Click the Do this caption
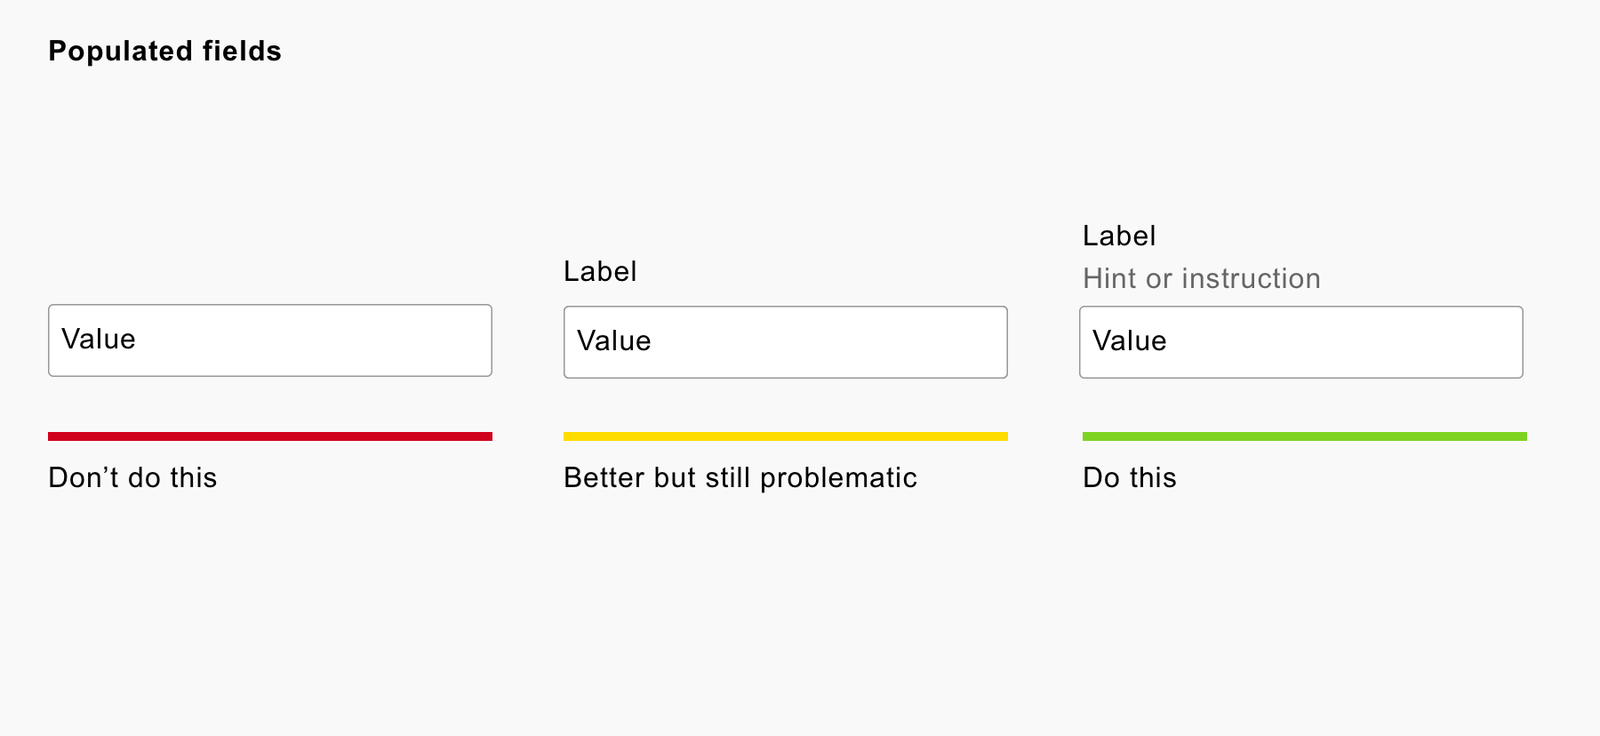Image resolution: width=1600 pixels, height=736 pixels. tap(1129, 478)
